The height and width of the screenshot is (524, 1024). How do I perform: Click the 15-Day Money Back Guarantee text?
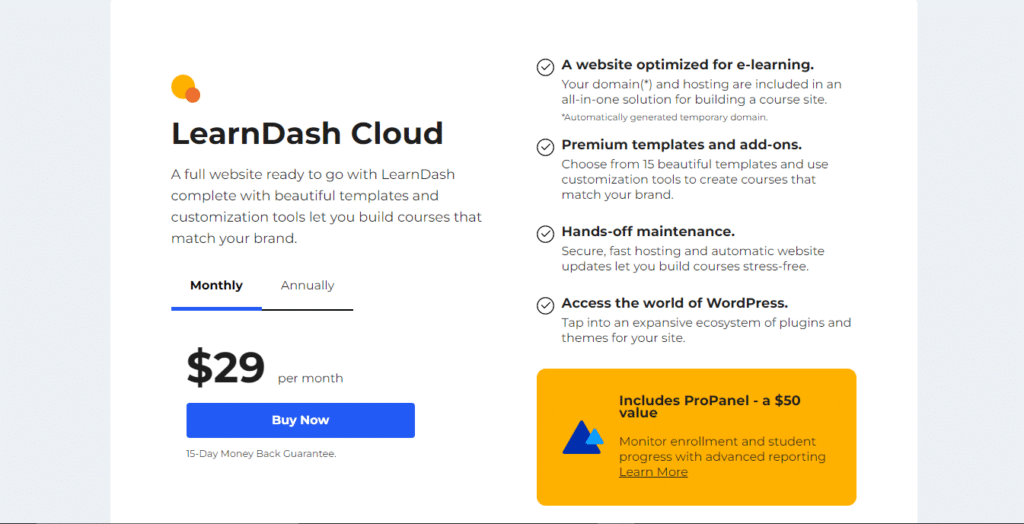click(261, 453)
